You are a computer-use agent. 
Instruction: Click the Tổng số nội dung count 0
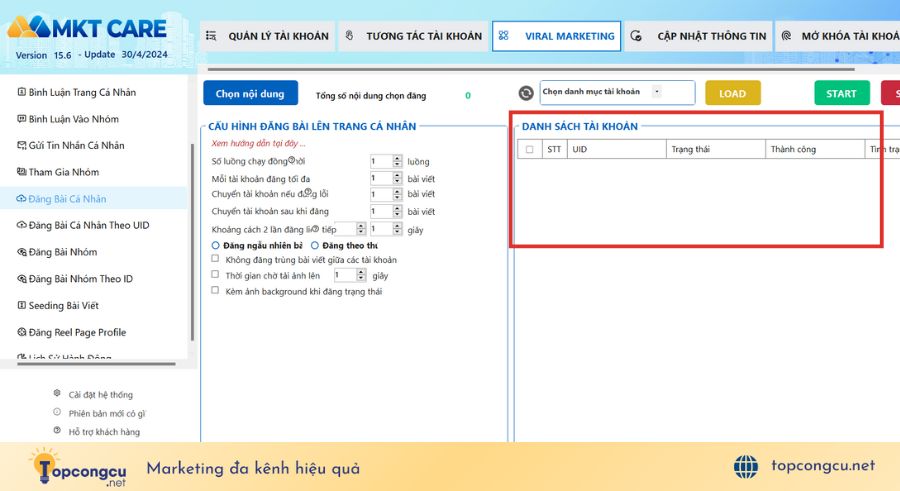click(x=468, y=95)
